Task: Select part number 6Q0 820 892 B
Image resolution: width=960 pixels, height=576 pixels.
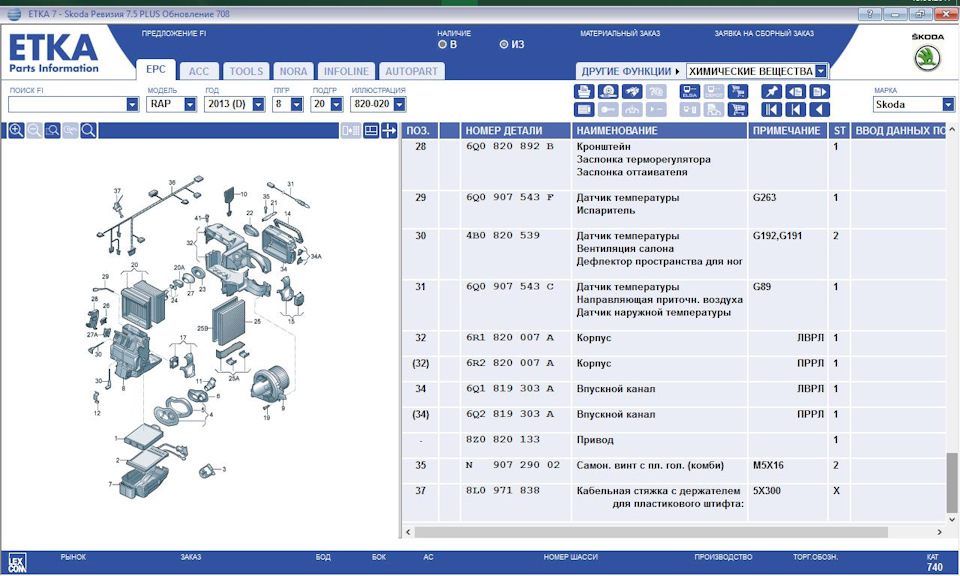Action: click(x=509, y=146)
